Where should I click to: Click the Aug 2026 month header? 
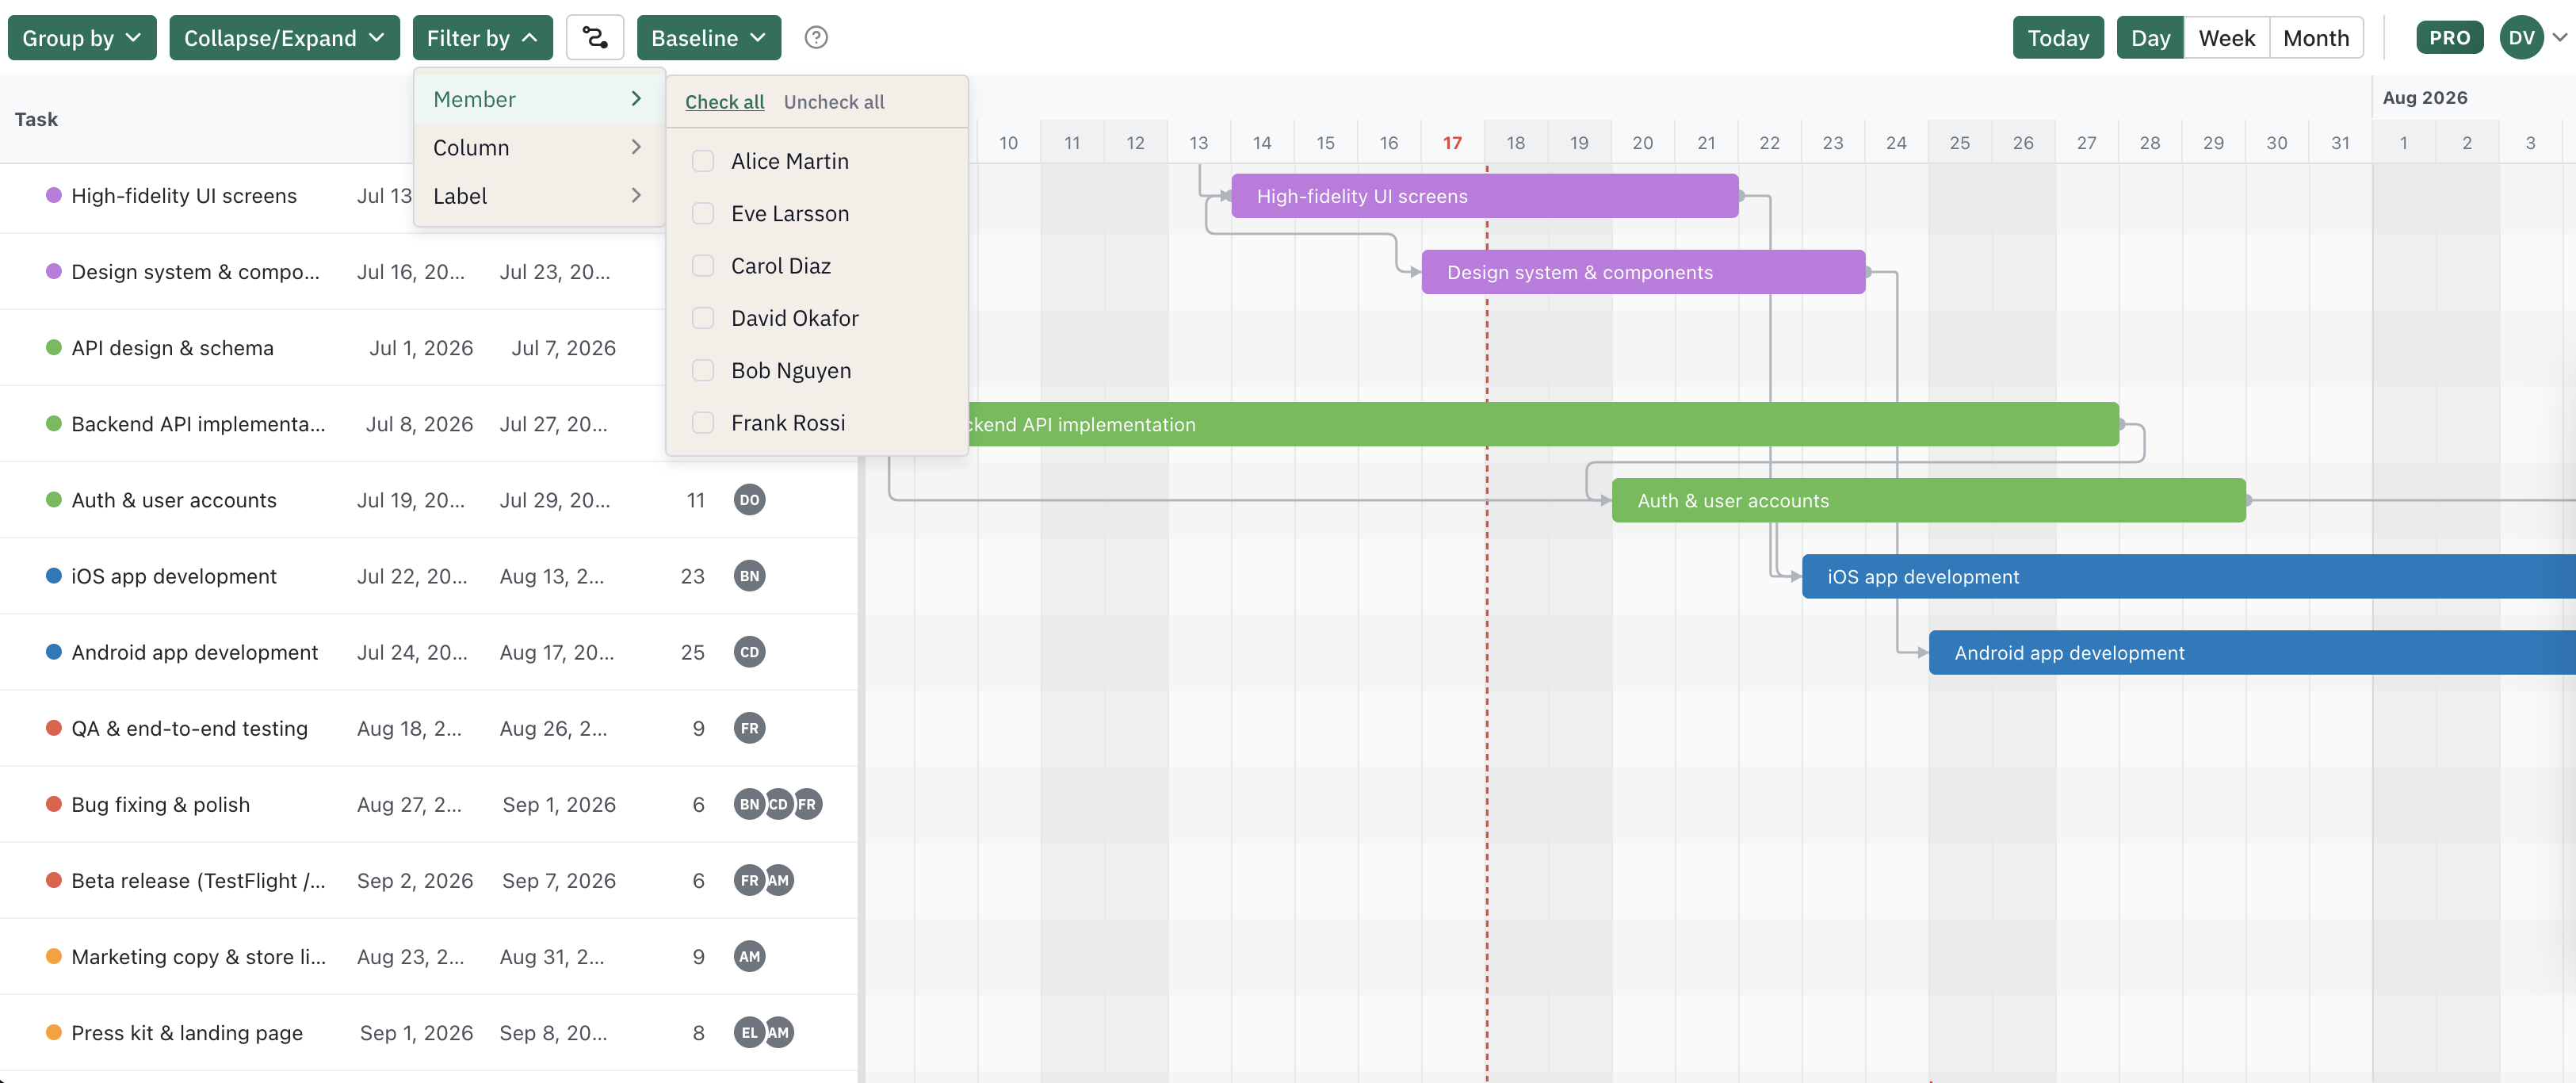click(x=2424, y=97)
